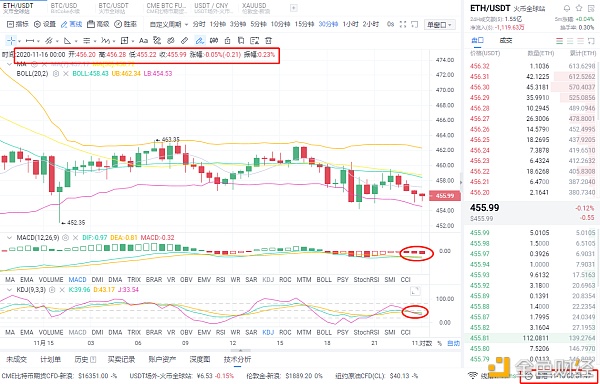
Task: Select the 分时 timeframe
Action: [199, 24]
